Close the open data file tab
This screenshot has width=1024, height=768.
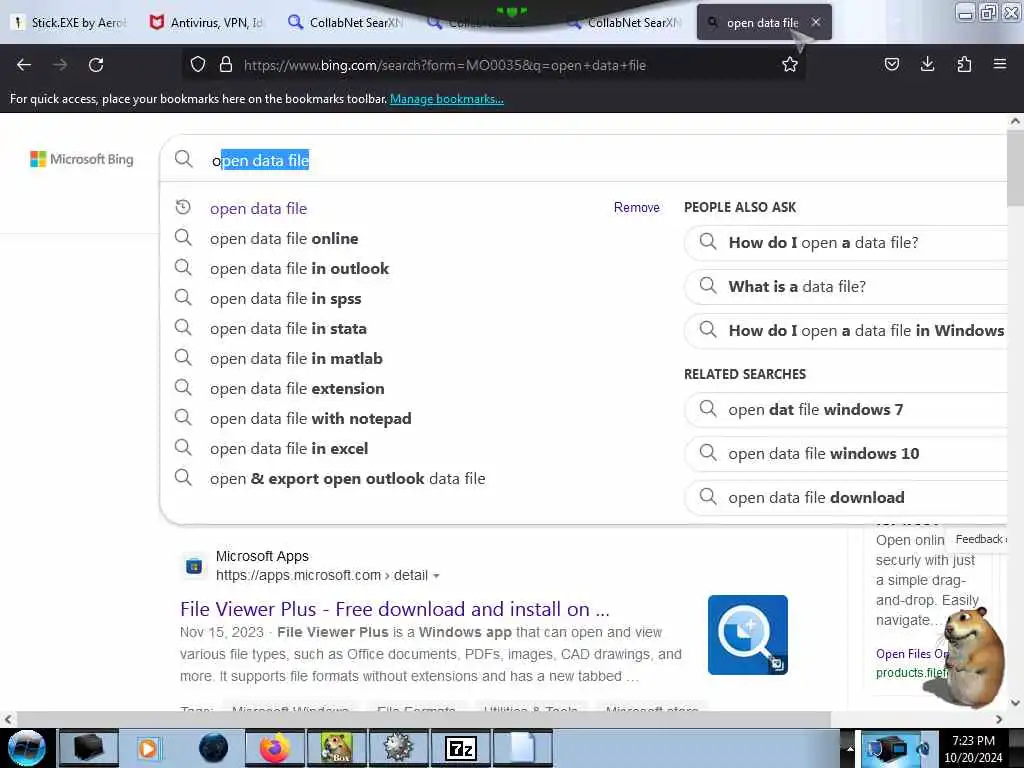coord(816,22)
